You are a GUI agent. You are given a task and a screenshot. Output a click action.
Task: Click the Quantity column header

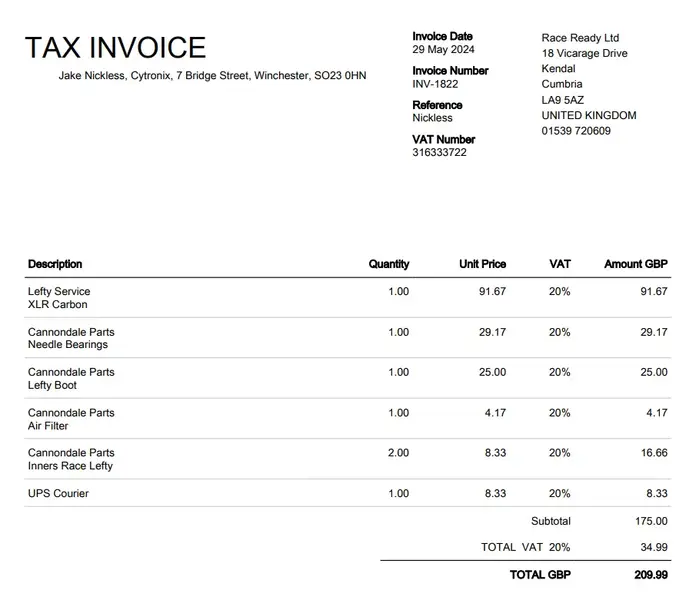pos(389,264)
